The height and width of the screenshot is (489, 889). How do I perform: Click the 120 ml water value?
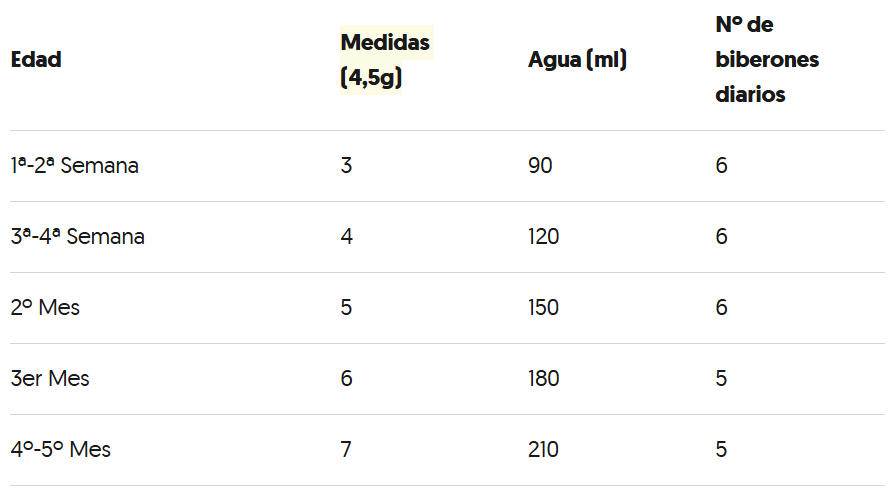[x=544, y=237]
